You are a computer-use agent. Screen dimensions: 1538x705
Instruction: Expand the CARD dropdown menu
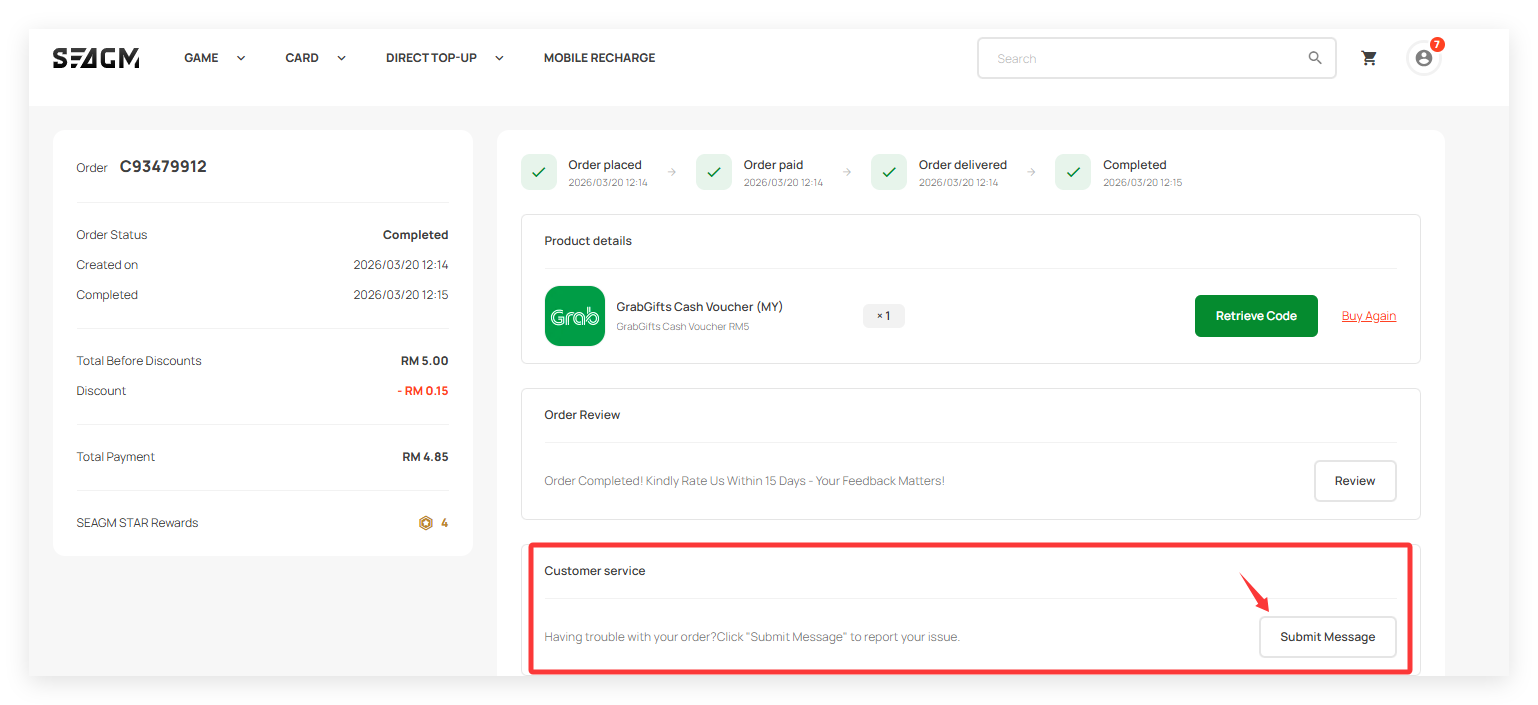pos(315,58)
